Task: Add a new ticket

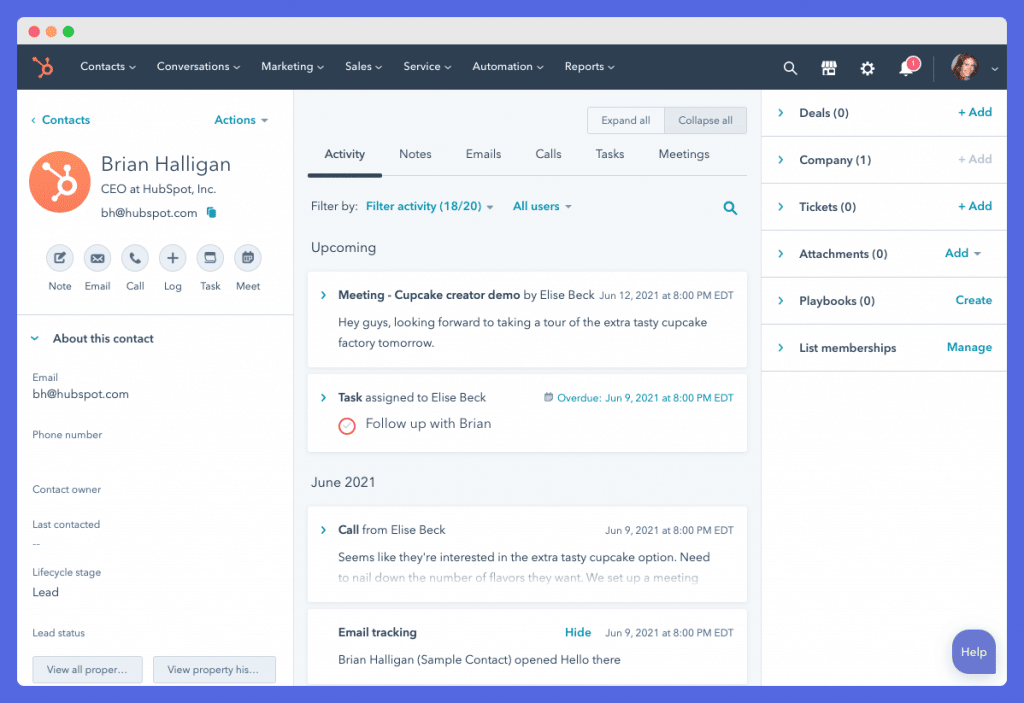Action: [974, 206]
